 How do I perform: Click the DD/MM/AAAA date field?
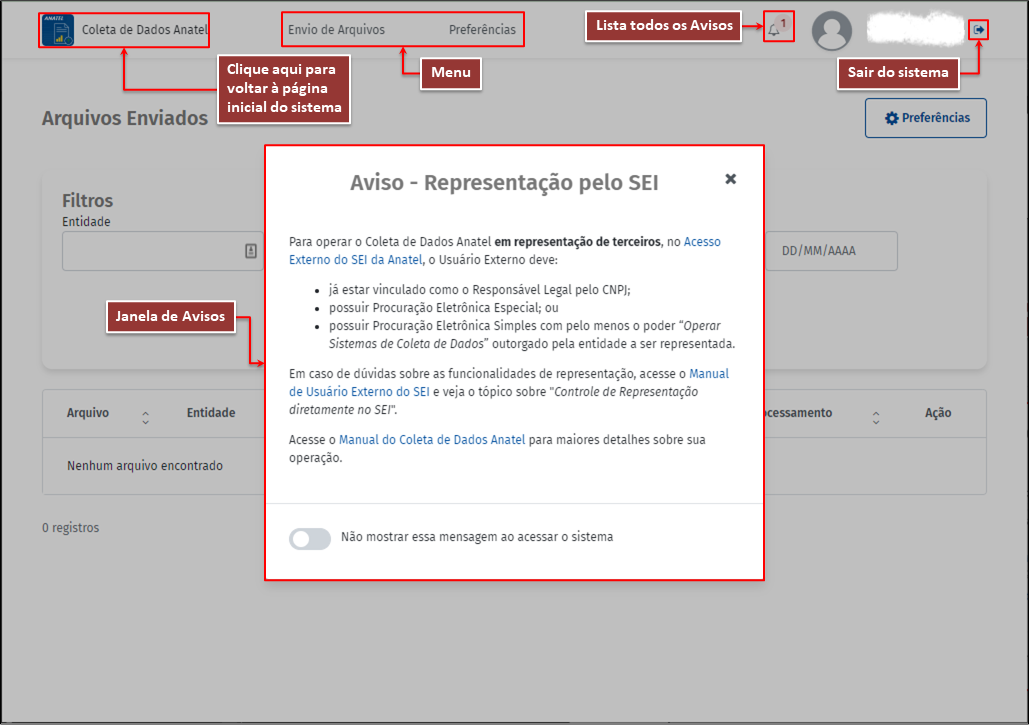831,252
